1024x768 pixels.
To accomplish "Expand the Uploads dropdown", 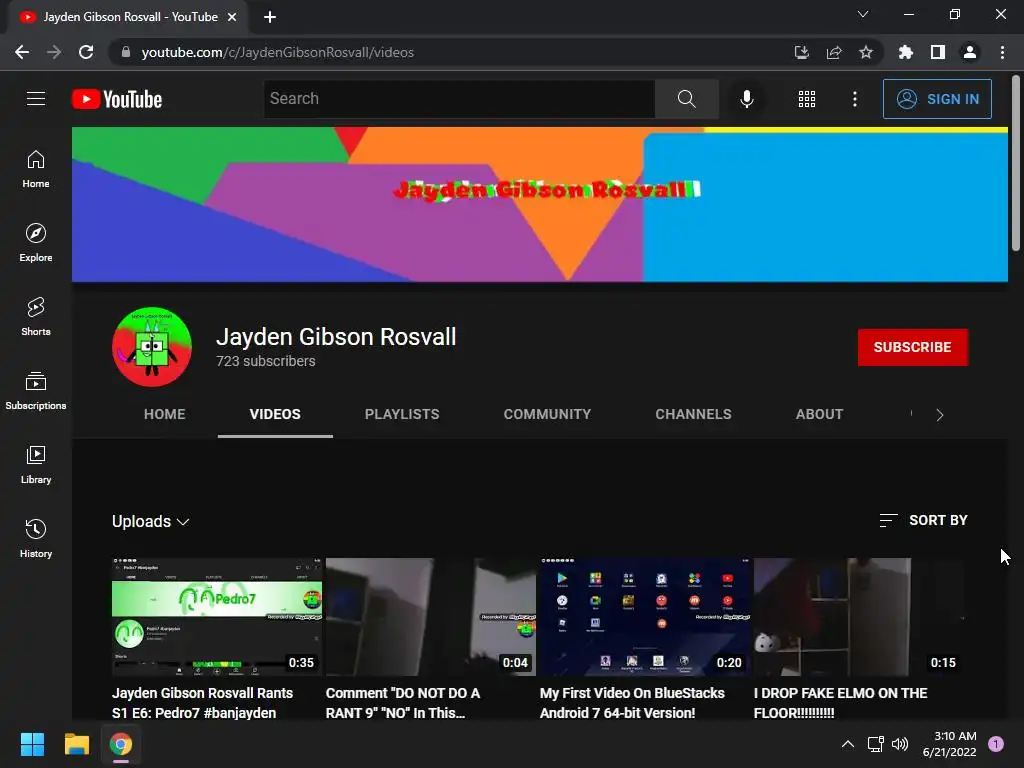I will coord(151,521).
